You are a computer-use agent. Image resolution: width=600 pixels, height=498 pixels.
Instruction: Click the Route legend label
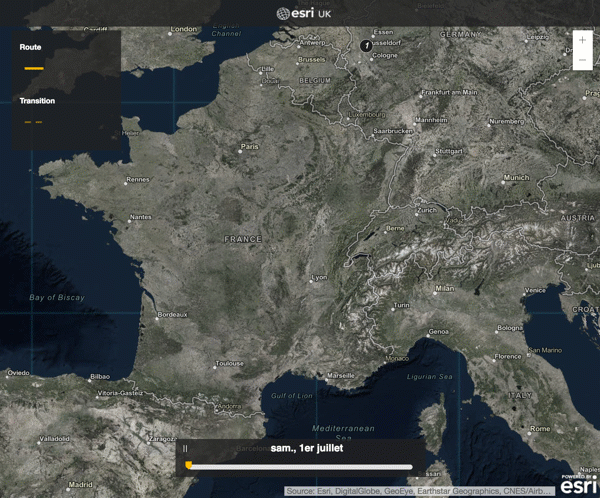(30, 47)
